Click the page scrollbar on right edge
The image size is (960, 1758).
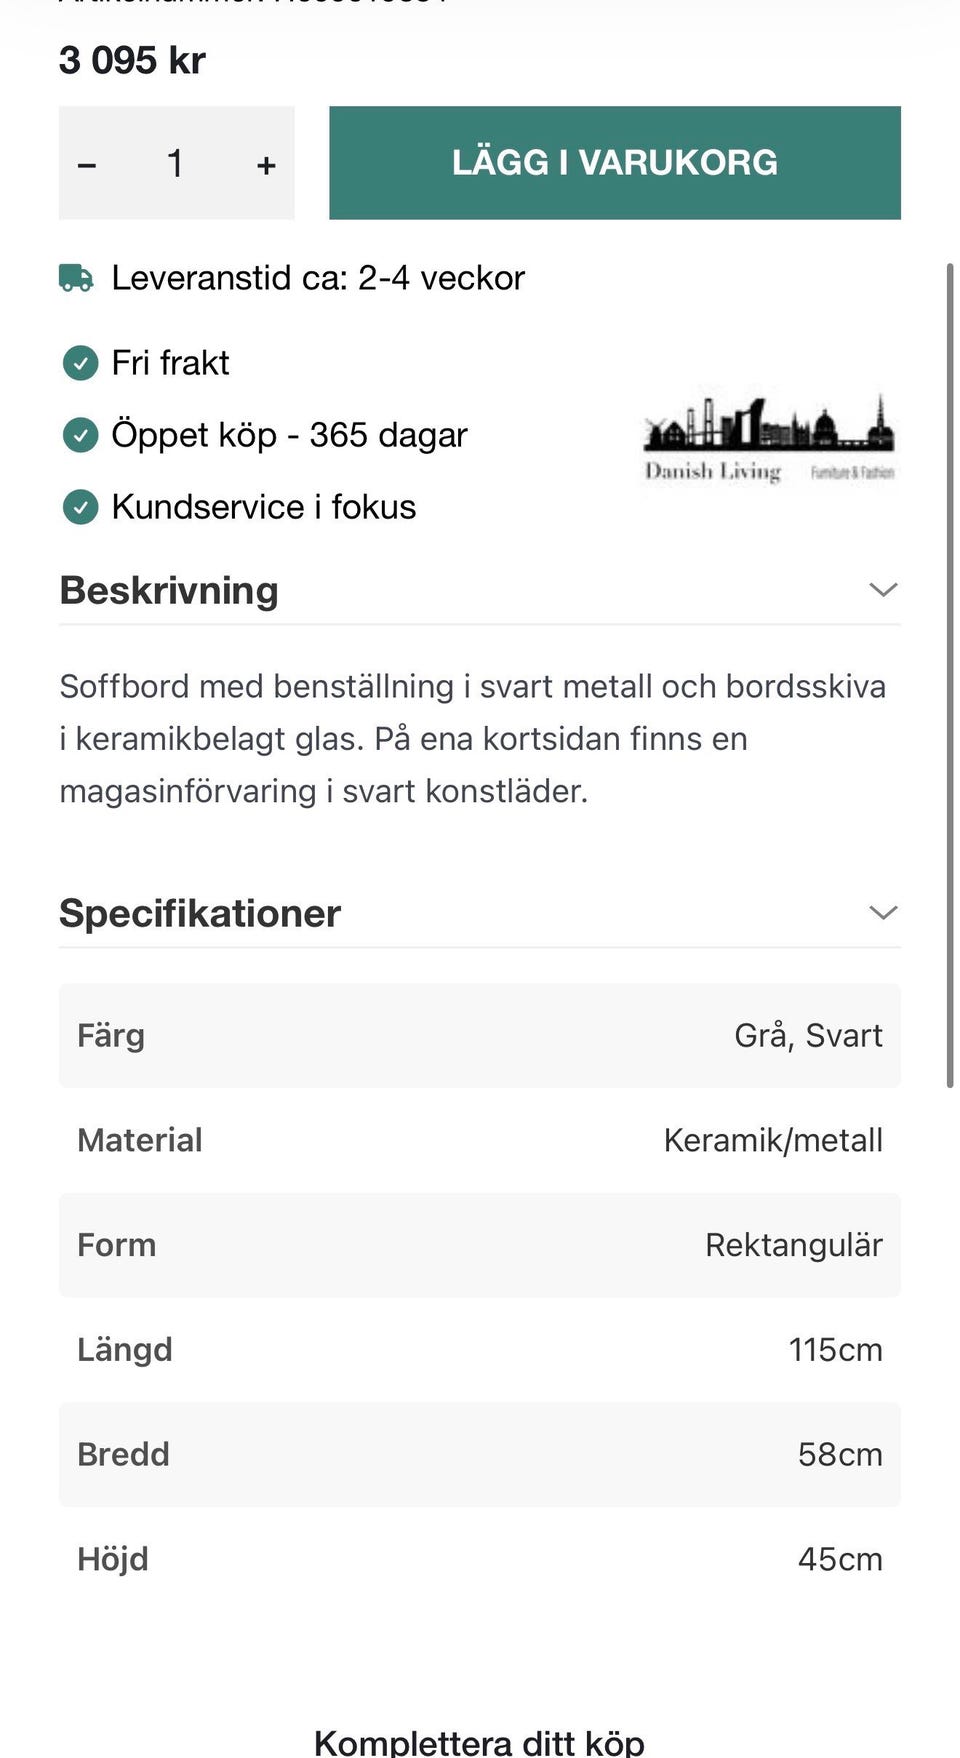950,675
